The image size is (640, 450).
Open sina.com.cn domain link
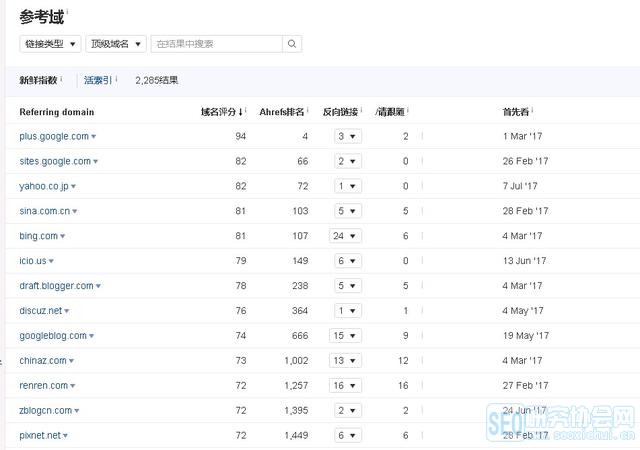[x=44, y=211]
